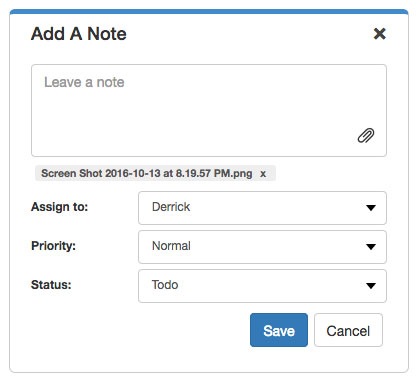418x380 pixels.
Task: Click the blue header bar of the dialog
Action: 209,12
